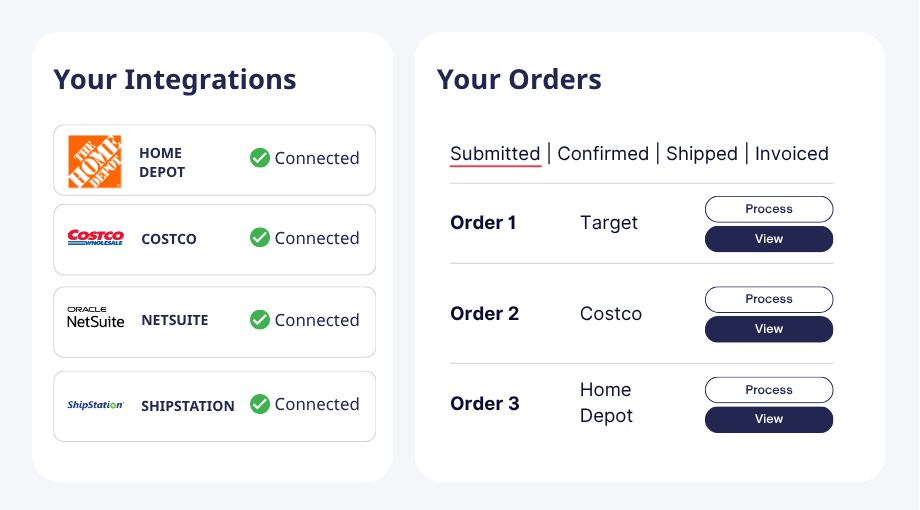Open the Confirmed orders tab
The image size is (920, 510).
[x=603, y=154]
